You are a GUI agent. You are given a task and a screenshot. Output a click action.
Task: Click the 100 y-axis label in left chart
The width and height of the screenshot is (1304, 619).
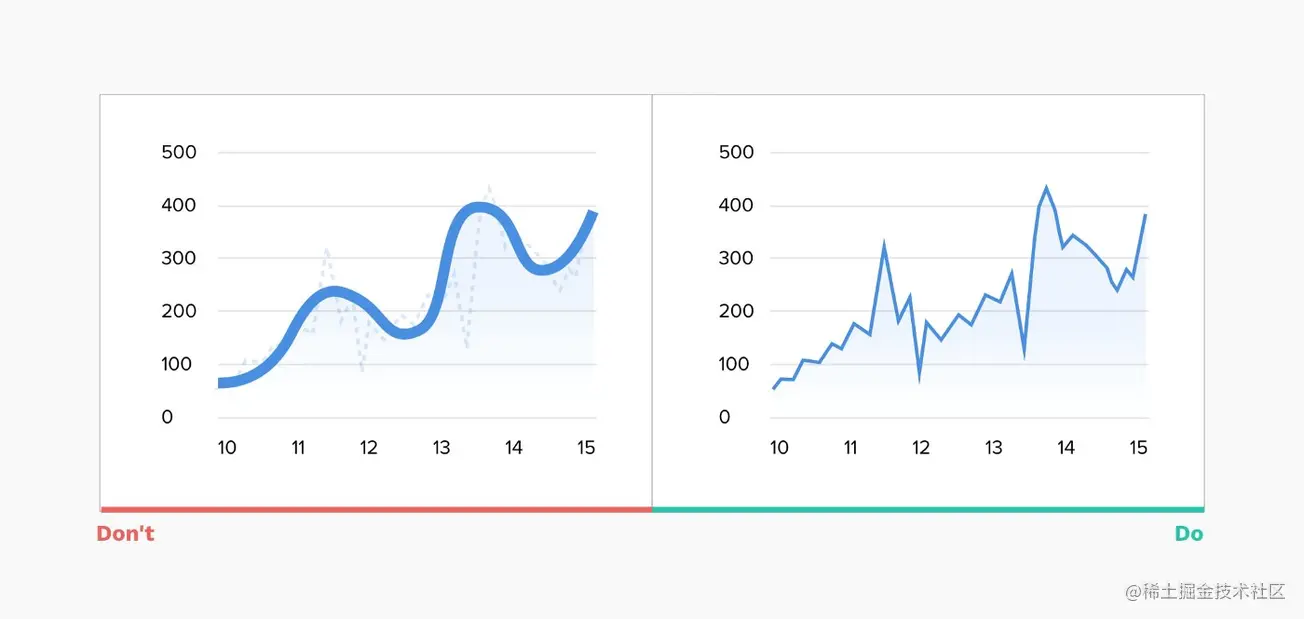(179, 364)
